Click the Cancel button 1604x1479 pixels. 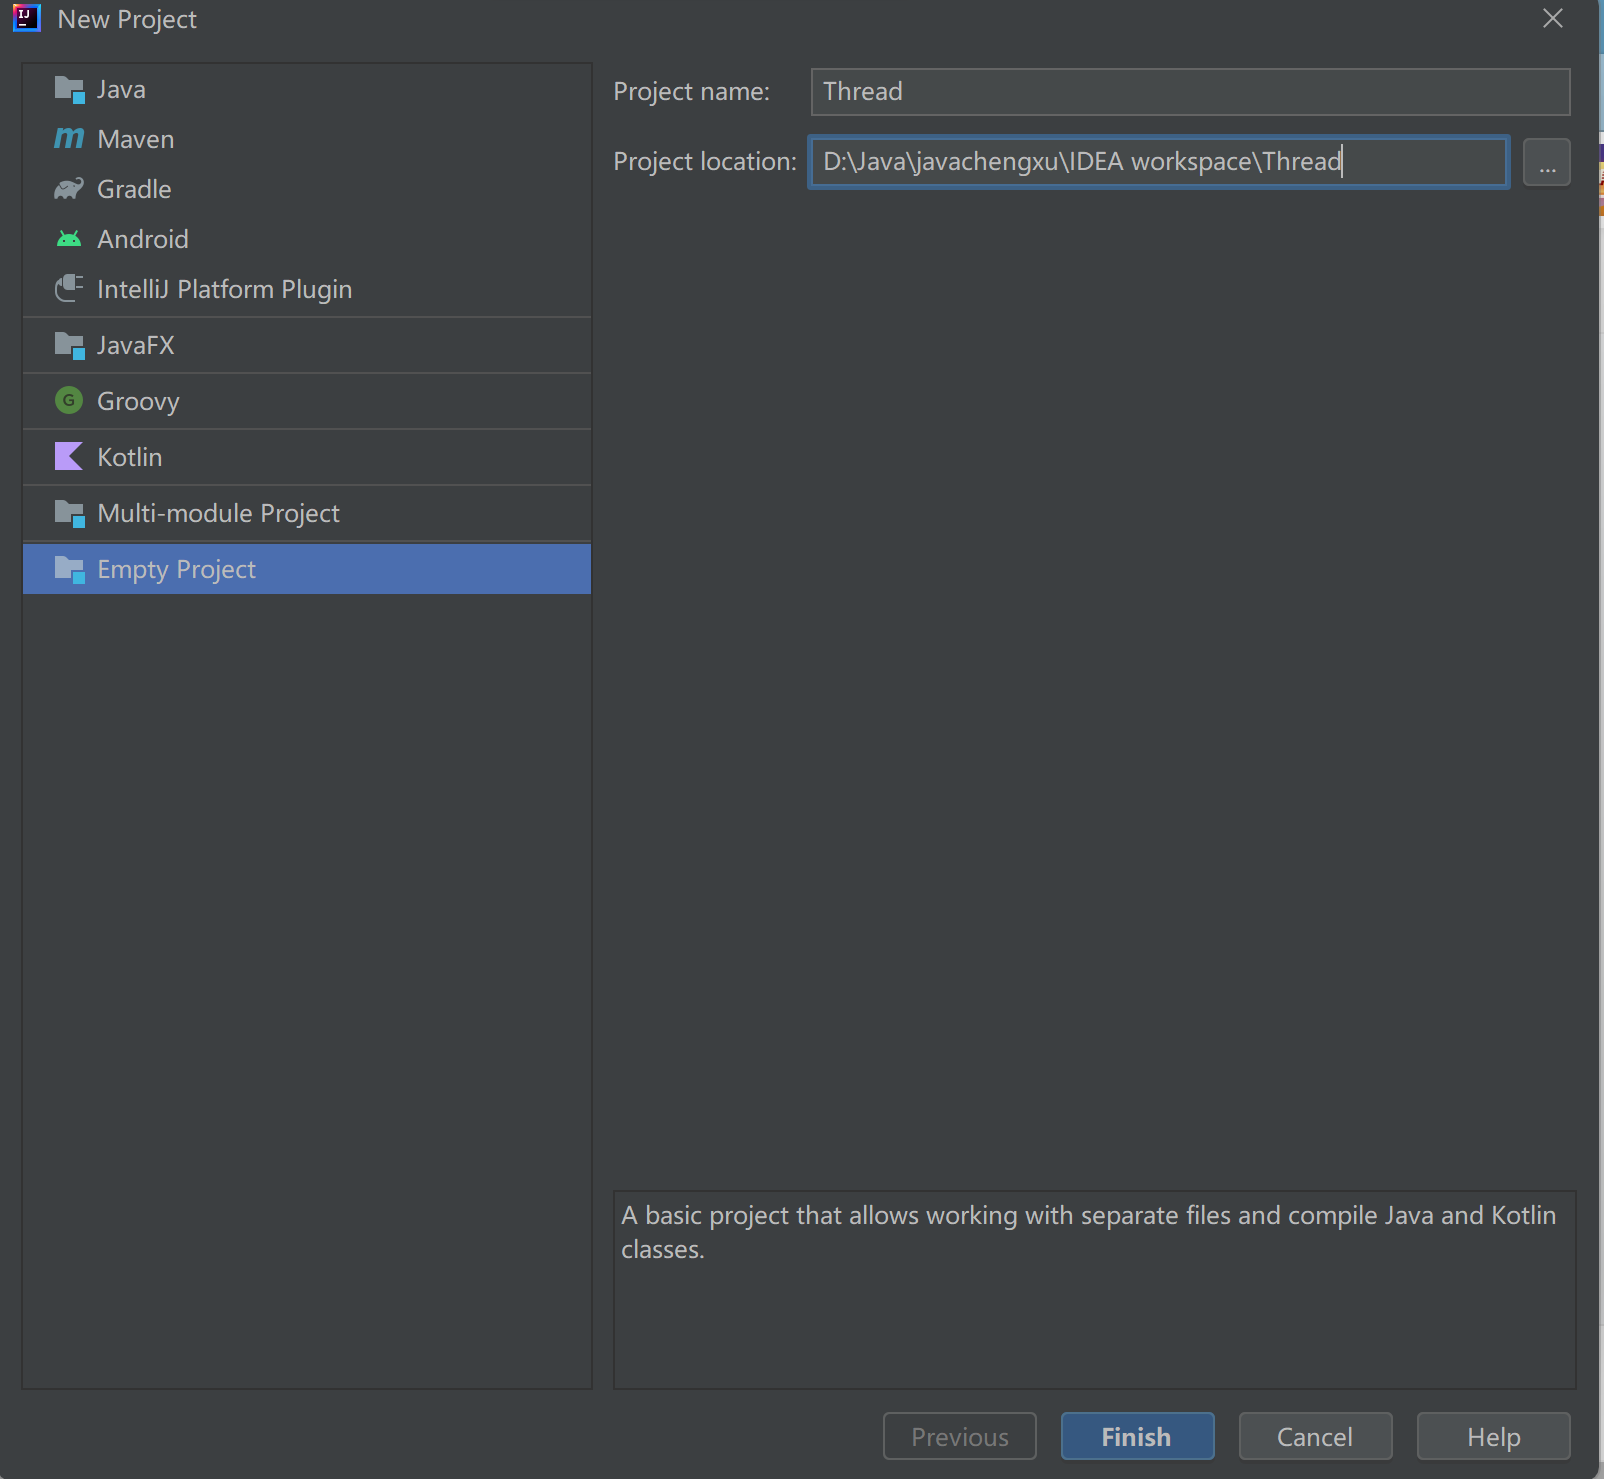click(1316, 1436)
